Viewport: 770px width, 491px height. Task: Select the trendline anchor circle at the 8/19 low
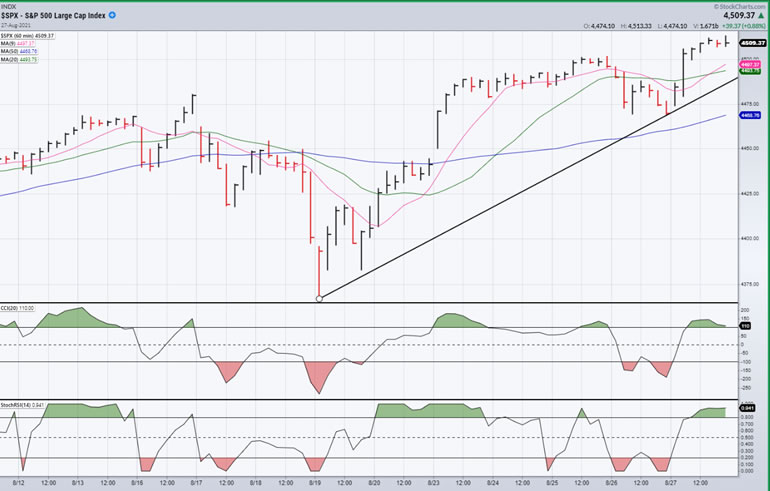pyautogui.click(x=319, y=299)
